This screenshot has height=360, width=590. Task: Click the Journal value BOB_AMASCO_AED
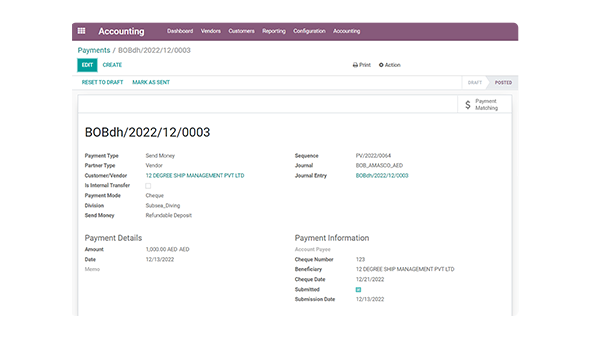[379, 166]
